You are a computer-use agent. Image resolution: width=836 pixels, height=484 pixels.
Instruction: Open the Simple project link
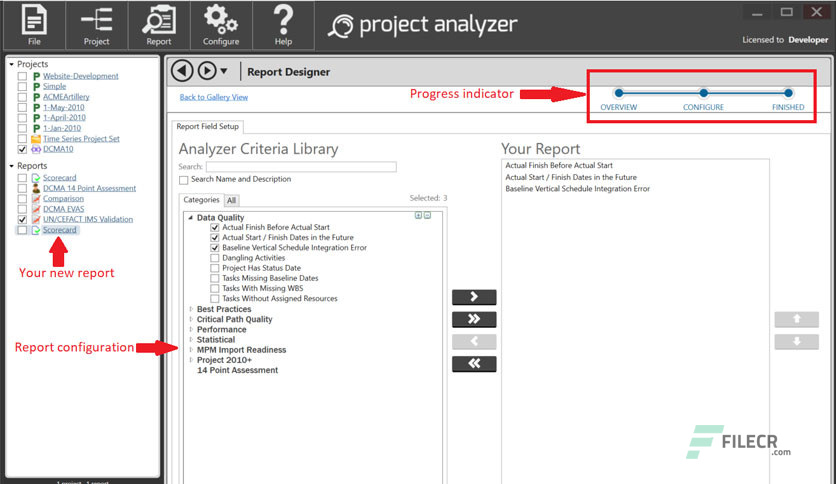54,86
